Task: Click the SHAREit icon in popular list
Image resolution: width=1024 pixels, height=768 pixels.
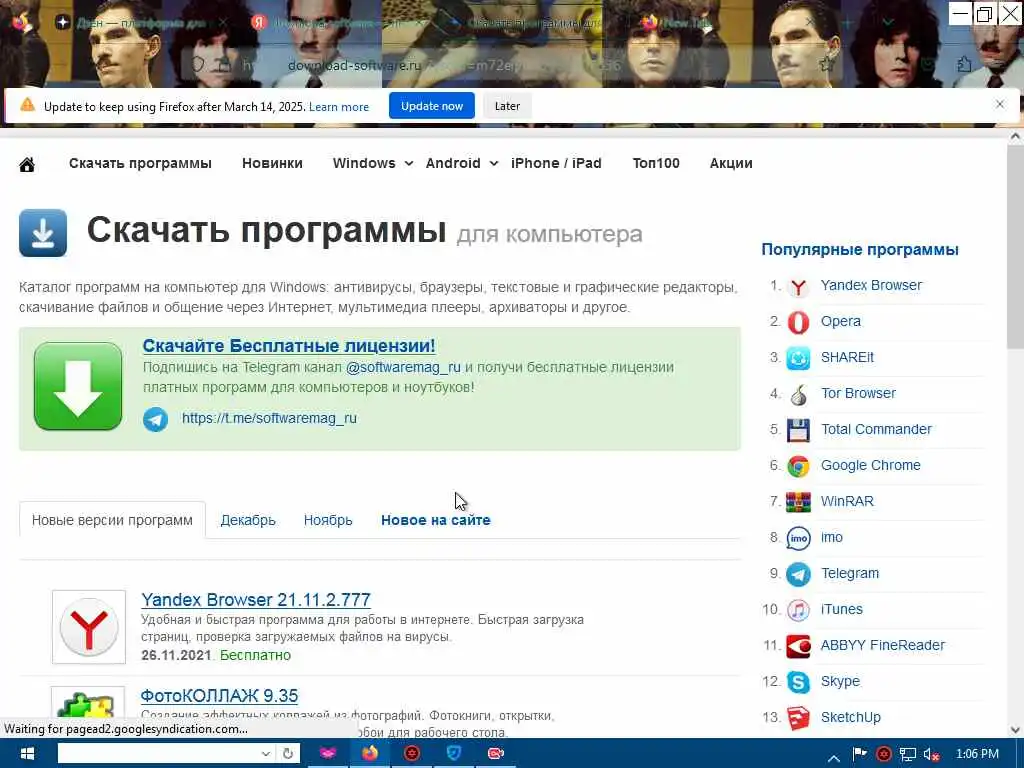Action: coord(798,358)
